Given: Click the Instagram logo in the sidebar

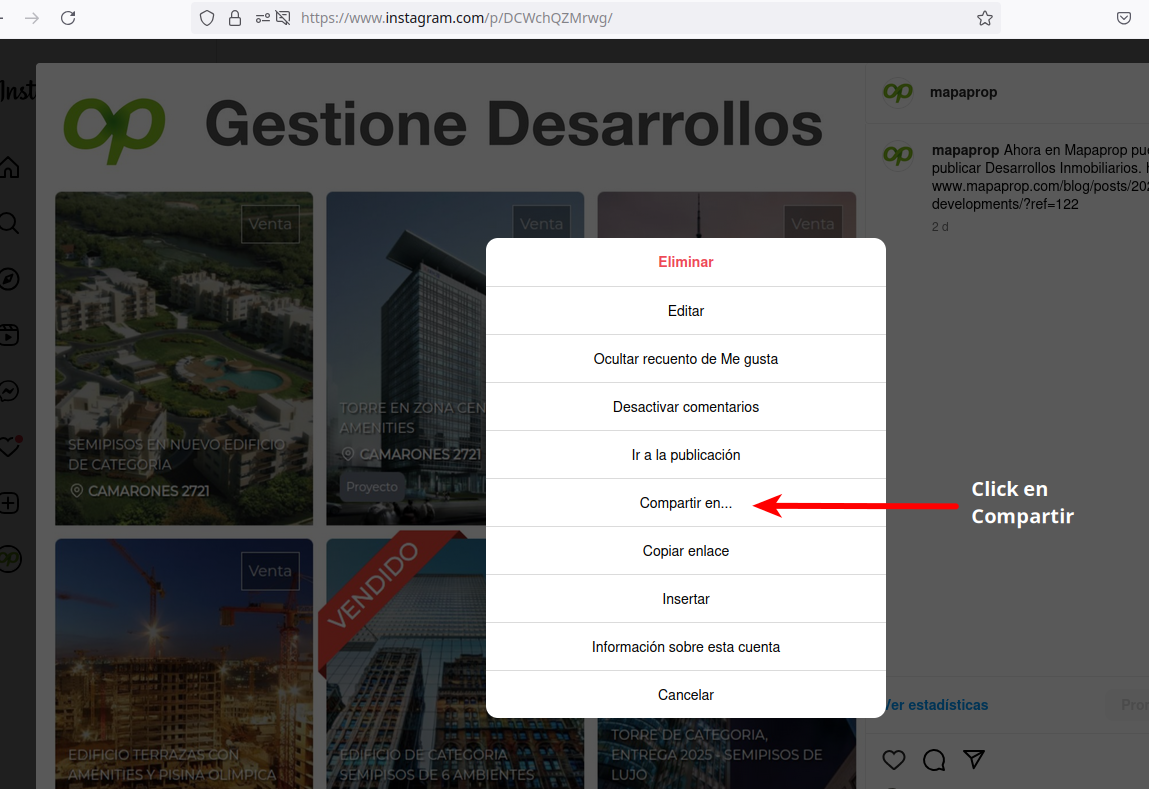Looking at the screenshot, I should click(16, 91).
